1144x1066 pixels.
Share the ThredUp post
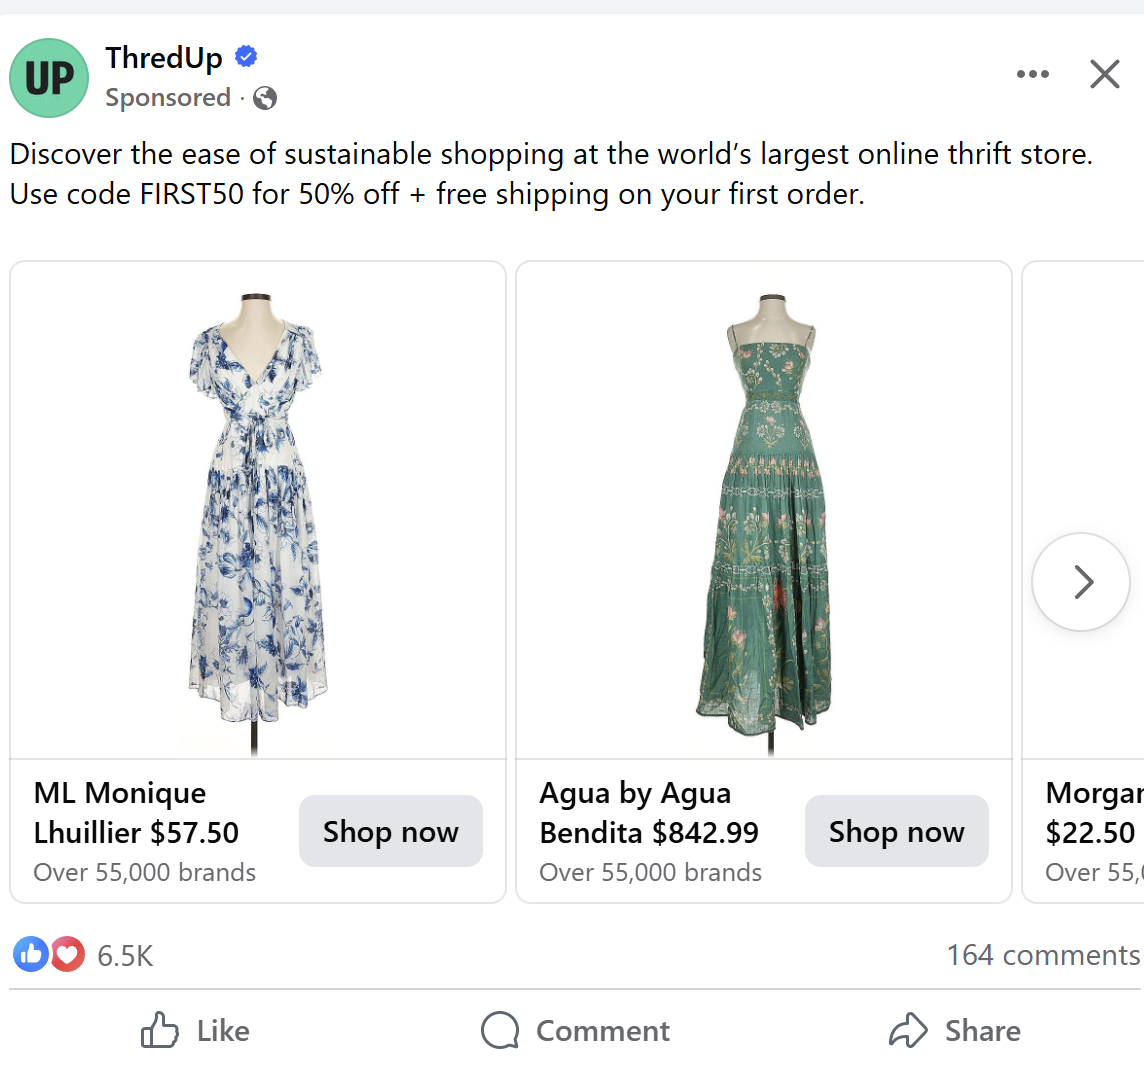pos(955,1031)
